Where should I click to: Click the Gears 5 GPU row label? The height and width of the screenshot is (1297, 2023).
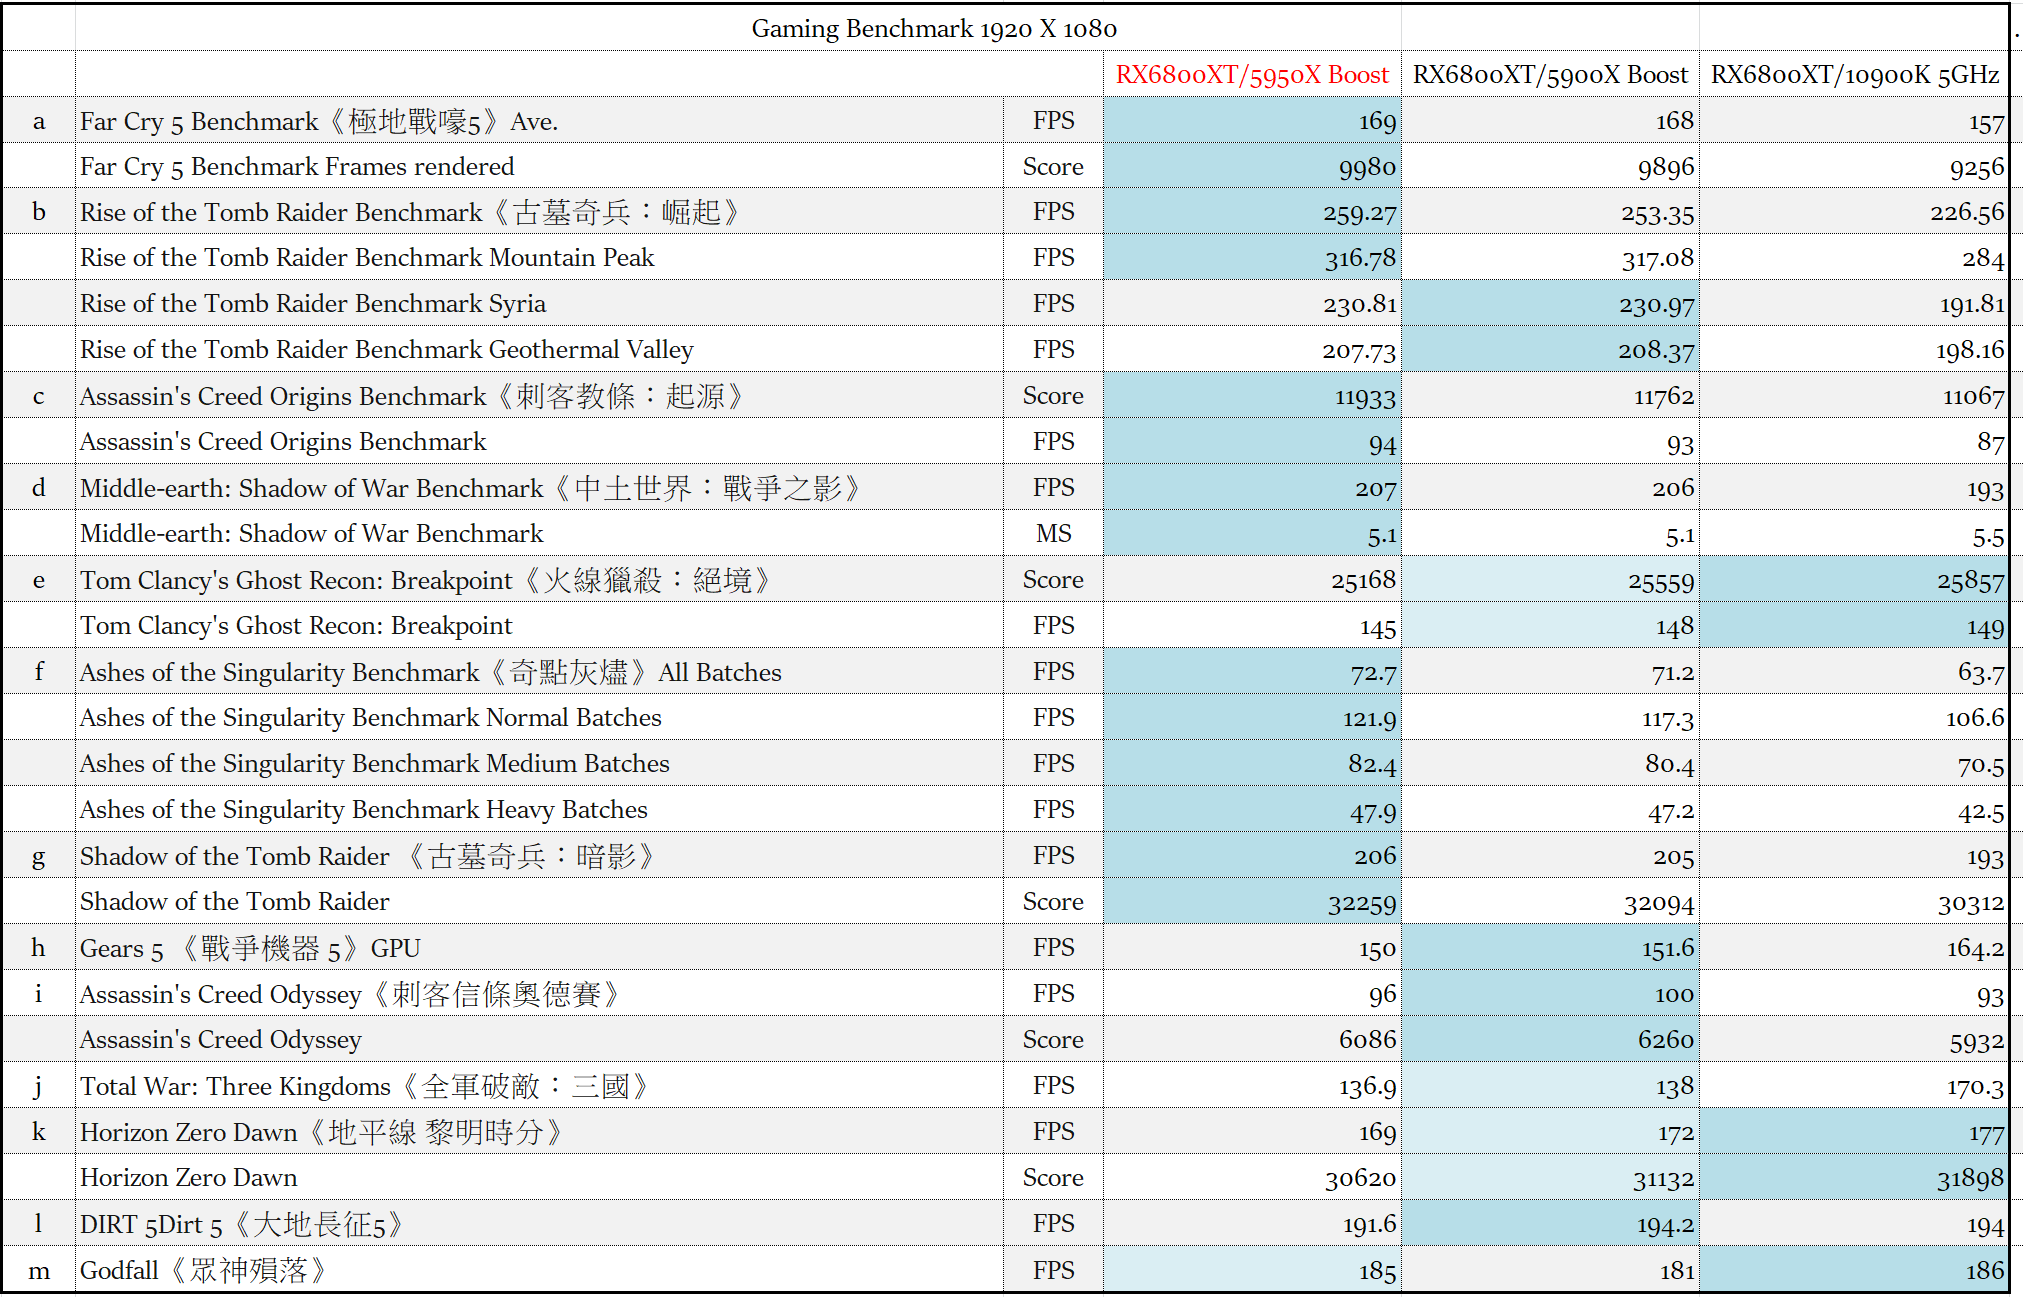251,948
